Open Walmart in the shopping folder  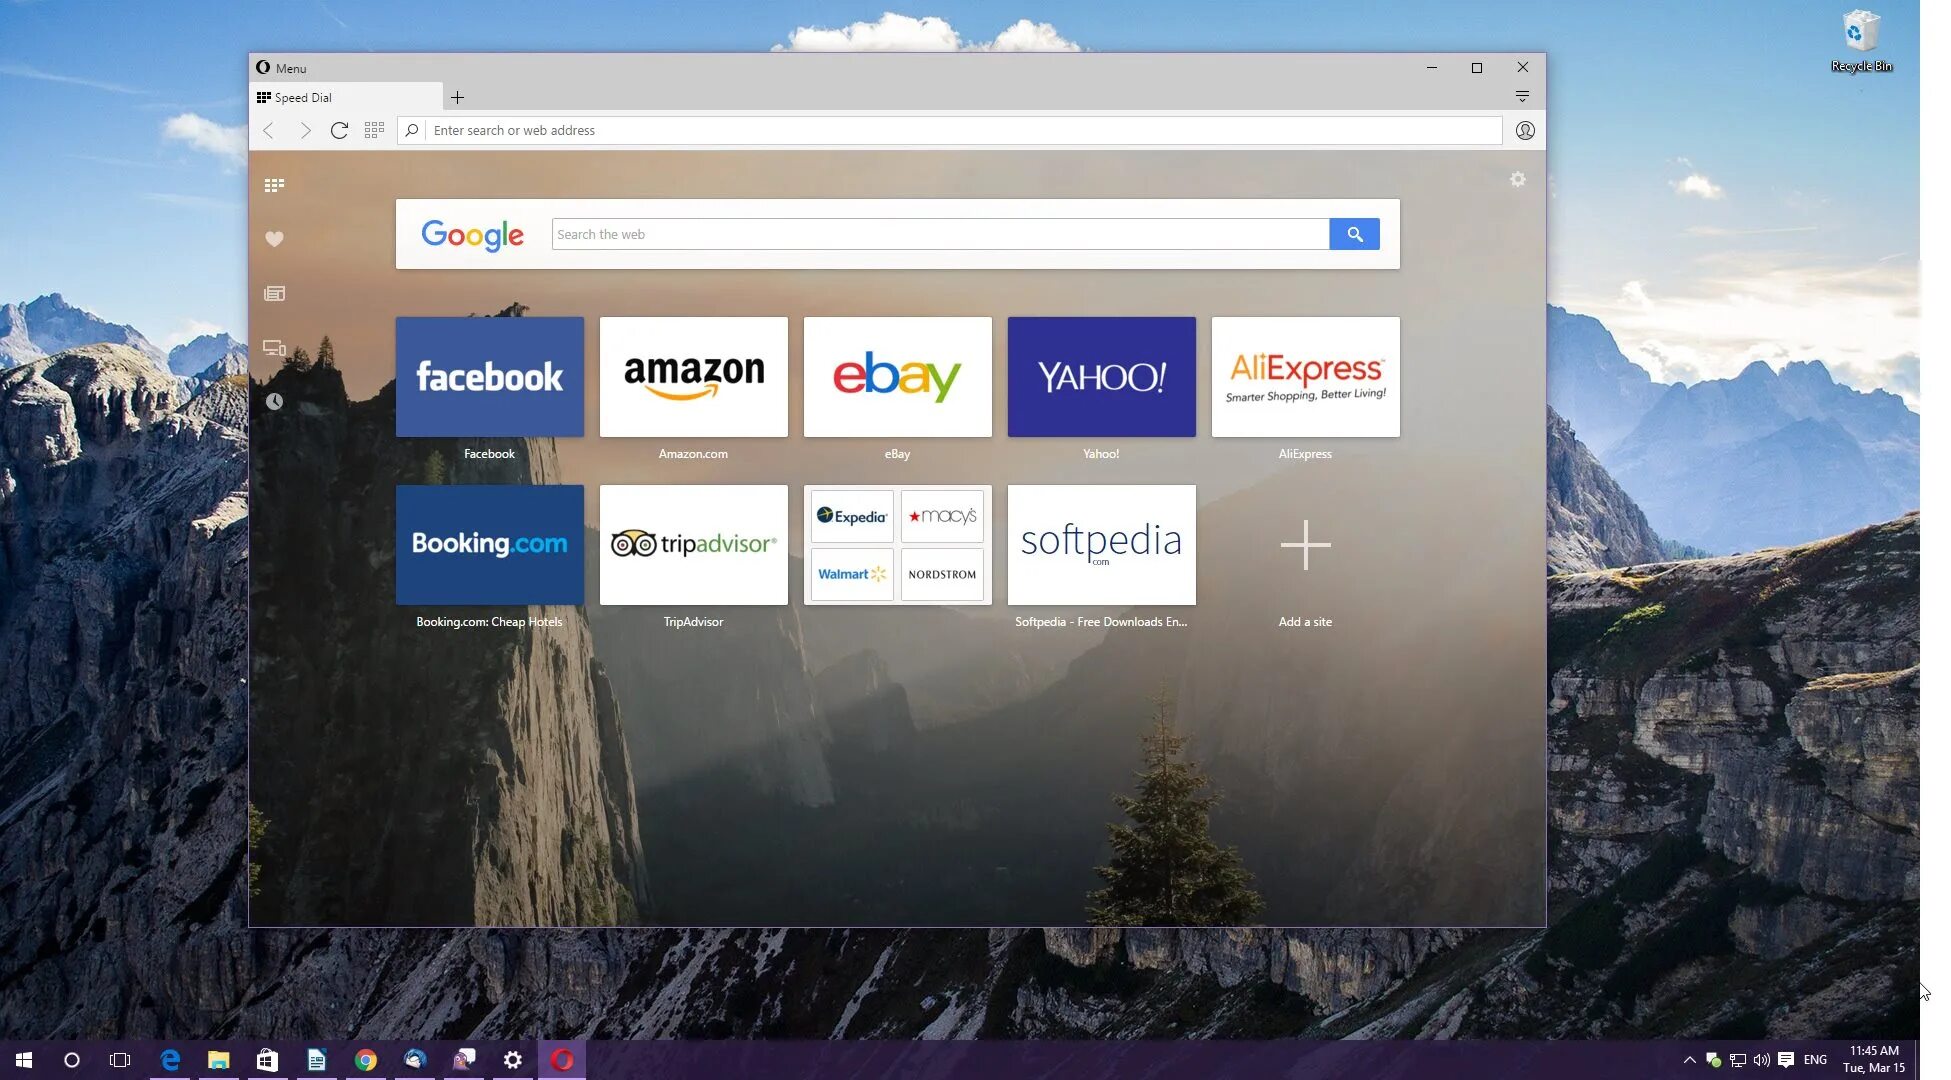click(852, 574)
